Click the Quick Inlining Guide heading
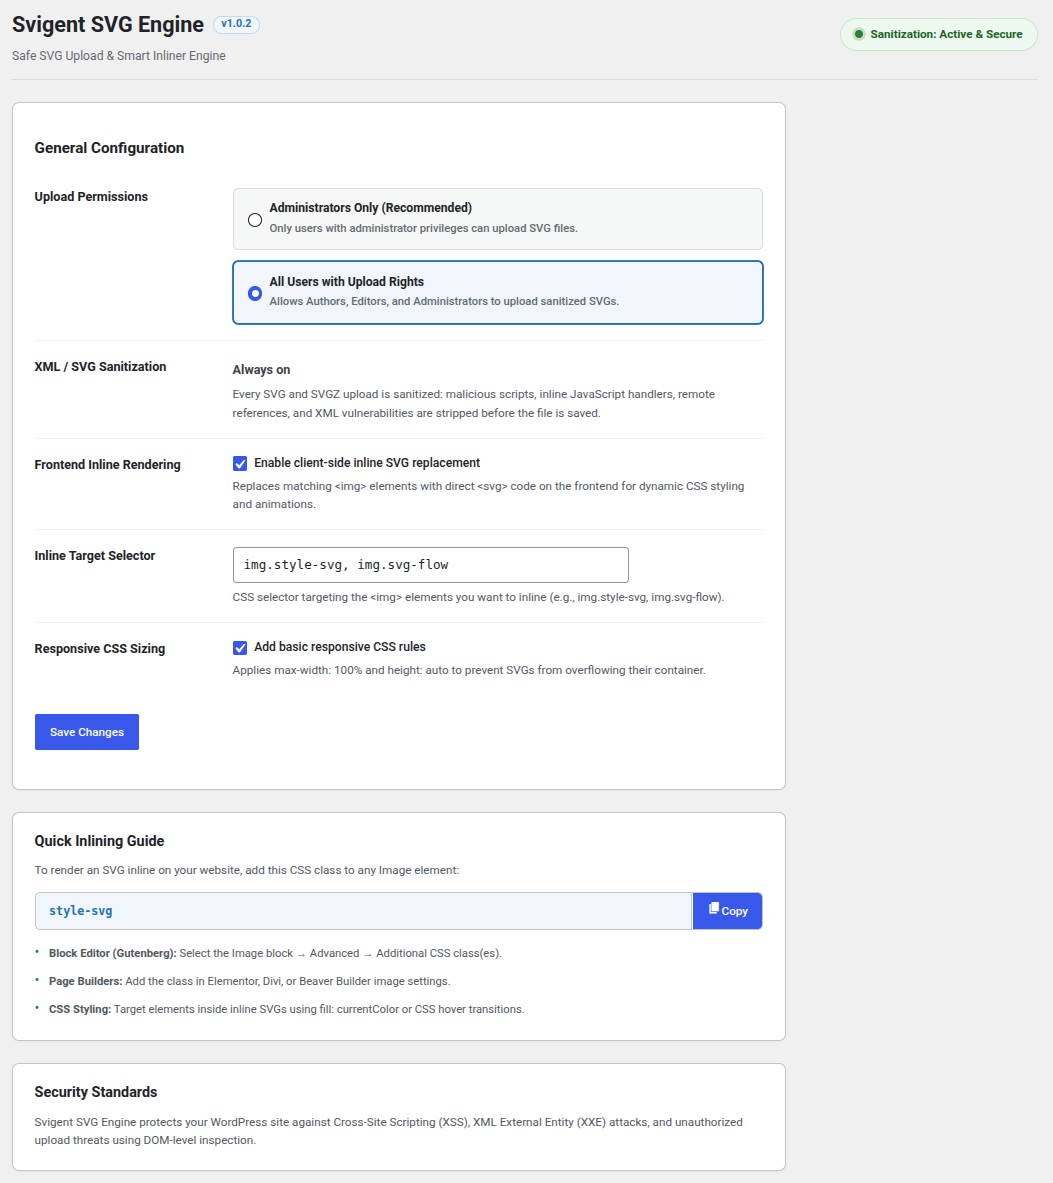 click(x=100, y=841)
